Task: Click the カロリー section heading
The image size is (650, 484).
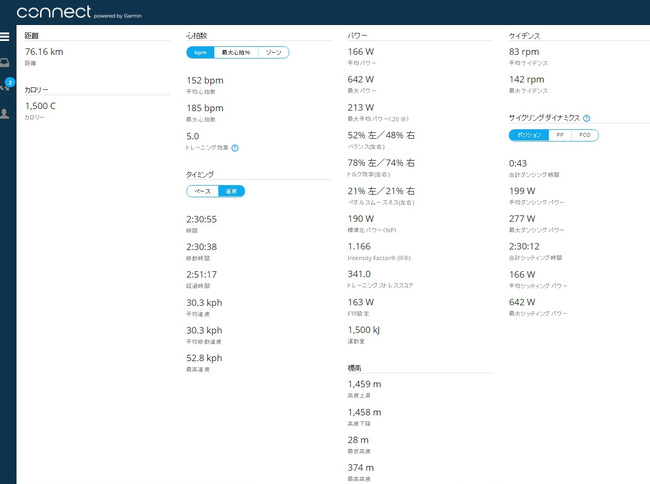Action: click(x=36, y=90)
